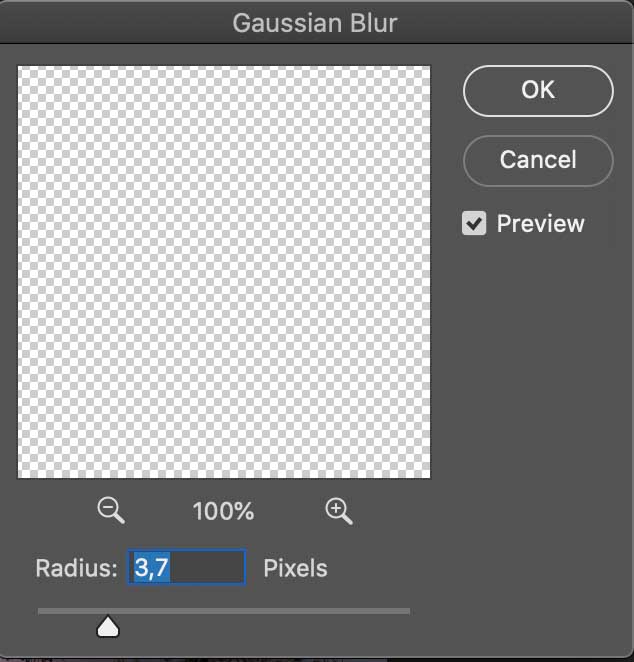
Task: Confirm the blur with OK
Action: pos(538,90)
